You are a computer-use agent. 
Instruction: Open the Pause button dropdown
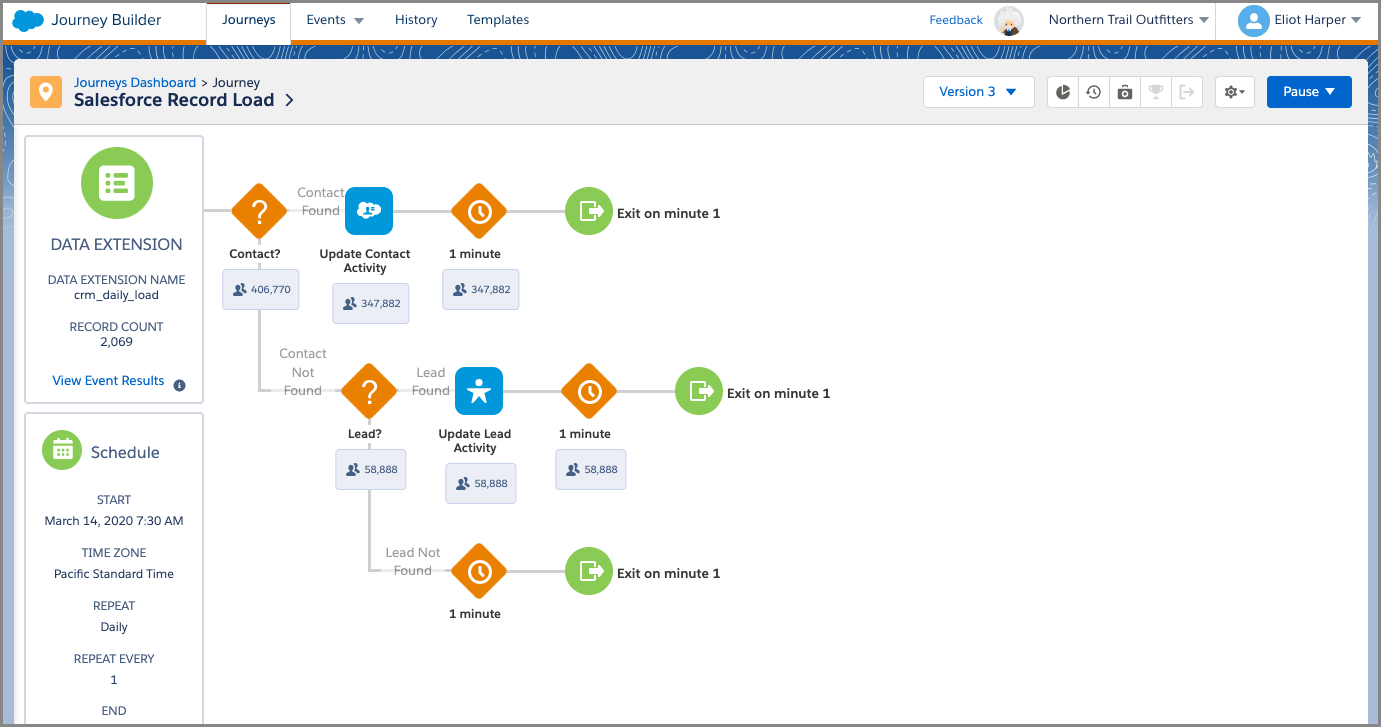1309,92
